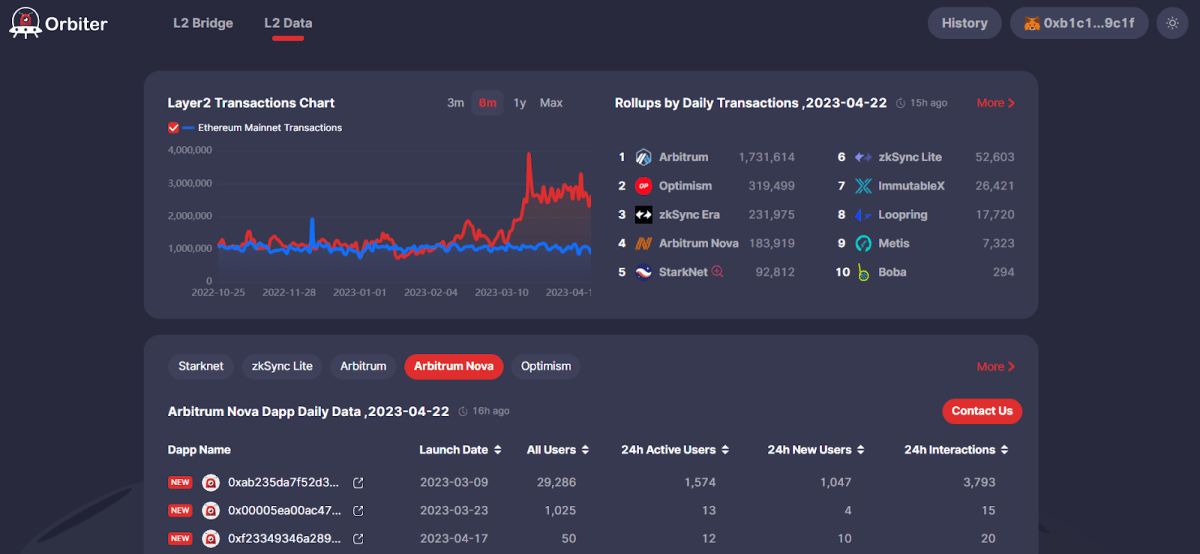Image resolution: width=1200 pixels, height=554 pixels.
Task: Open the L2 Data tab
Action: 287,23
